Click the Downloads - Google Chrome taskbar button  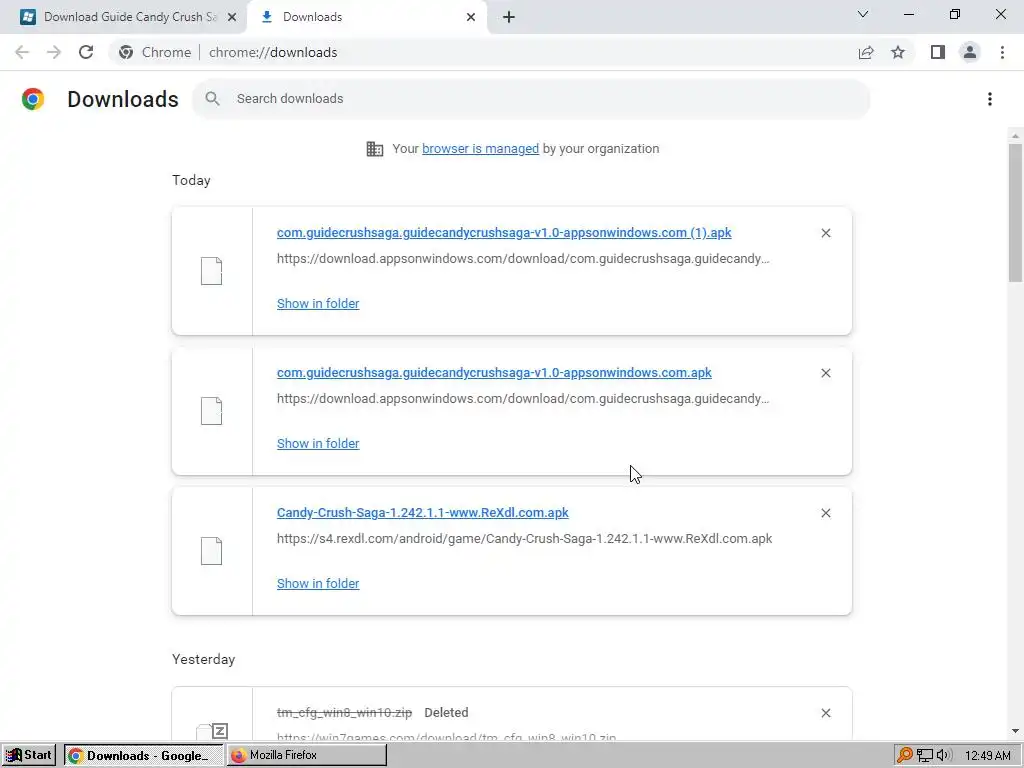pyautogui.click(x=143, y=756)
